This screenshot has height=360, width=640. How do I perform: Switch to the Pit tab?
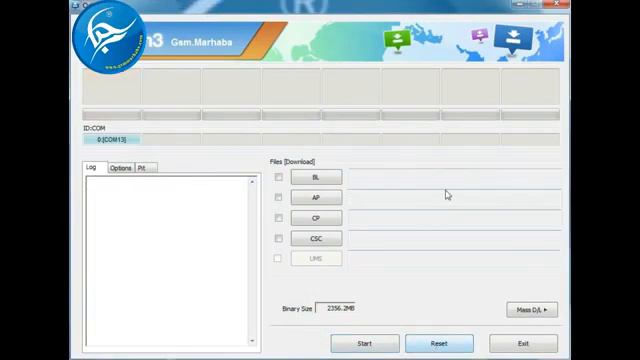pyautogui.click(x=146, y=168)
